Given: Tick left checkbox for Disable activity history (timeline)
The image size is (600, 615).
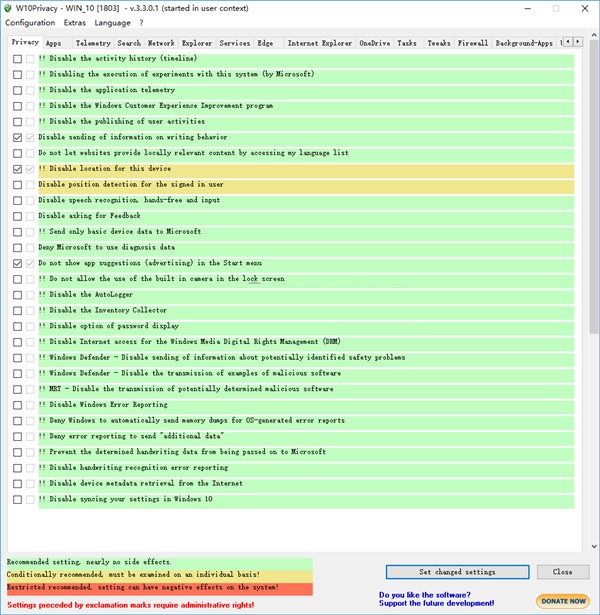Looking at the screenshot, I should point(17,59).
